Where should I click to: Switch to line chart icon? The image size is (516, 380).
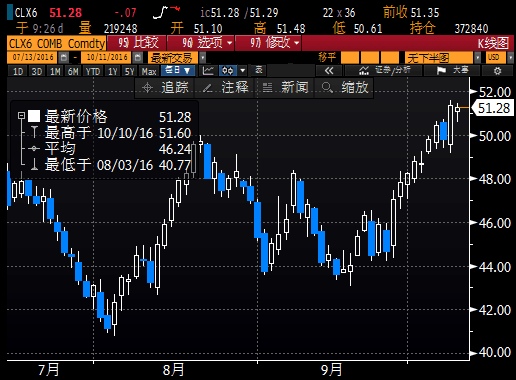click(x=208, y=71)
